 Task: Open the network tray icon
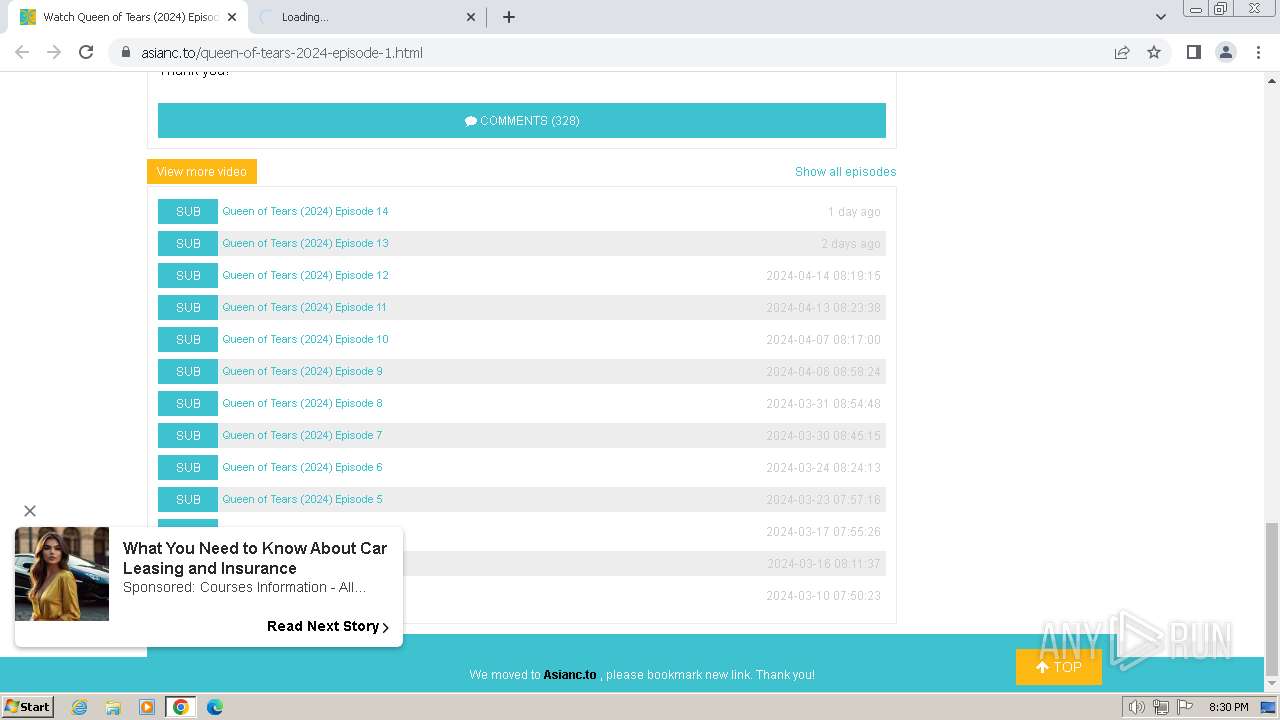[x=1160, y=707]
